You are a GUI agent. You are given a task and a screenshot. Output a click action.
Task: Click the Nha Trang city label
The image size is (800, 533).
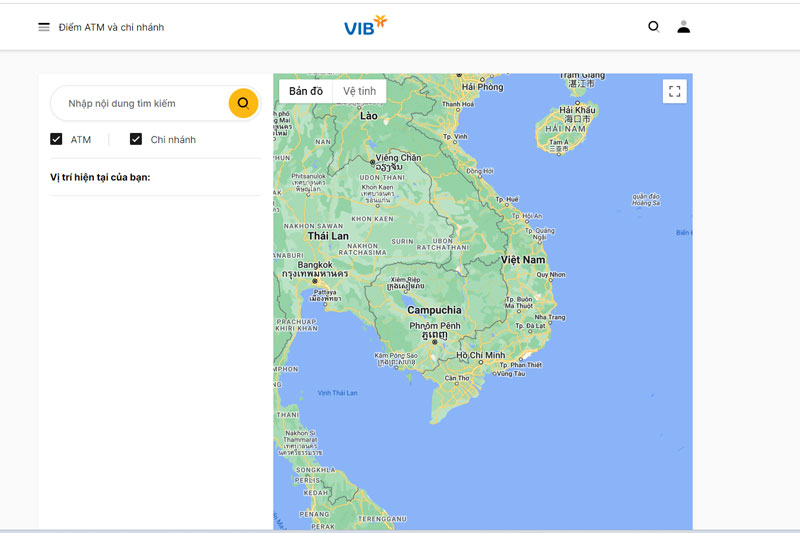549,317
